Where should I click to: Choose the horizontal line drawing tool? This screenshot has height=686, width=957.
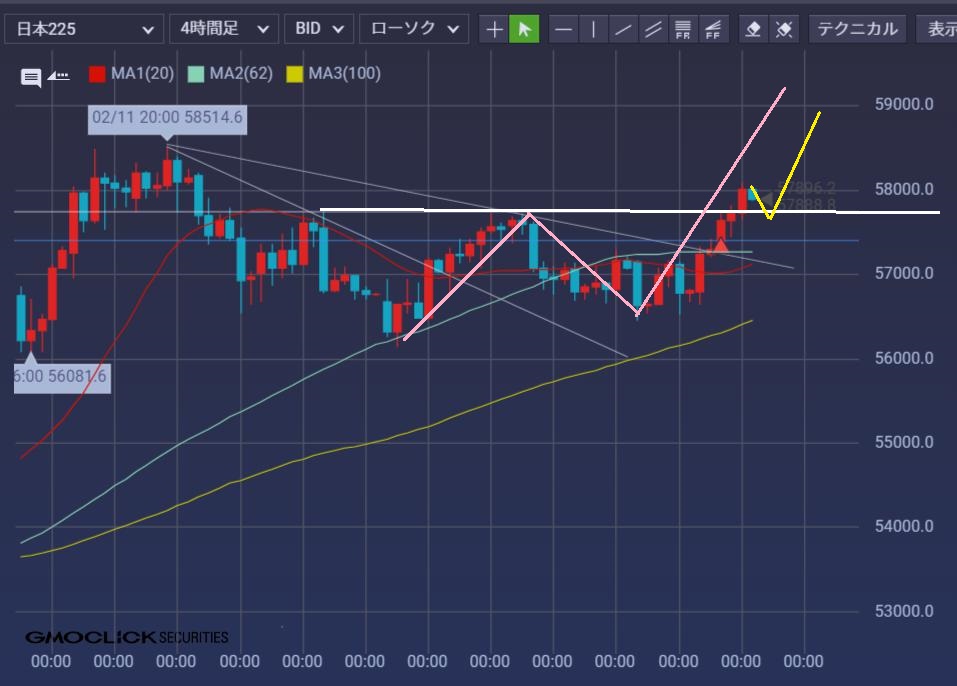pyautogui.click(x=564, y=29)
